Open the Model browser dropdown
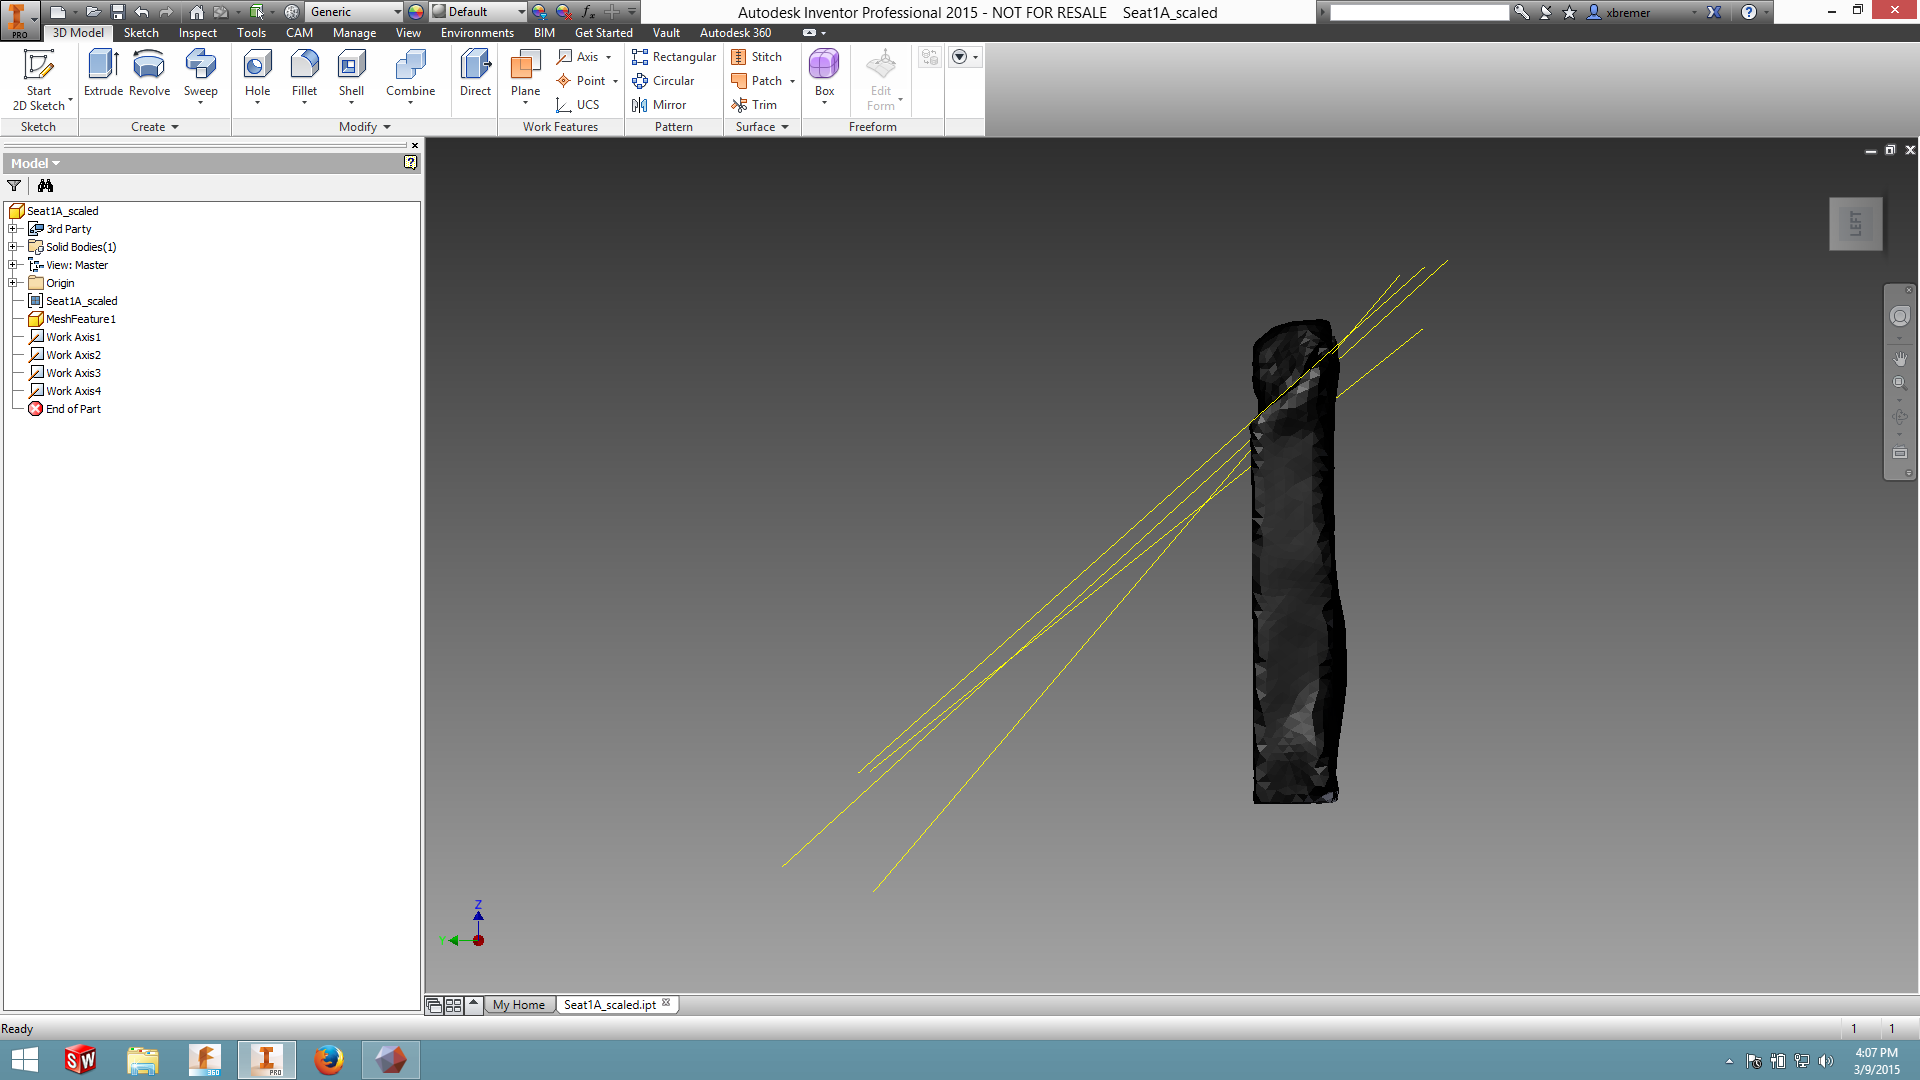 [x=35, y=163]
